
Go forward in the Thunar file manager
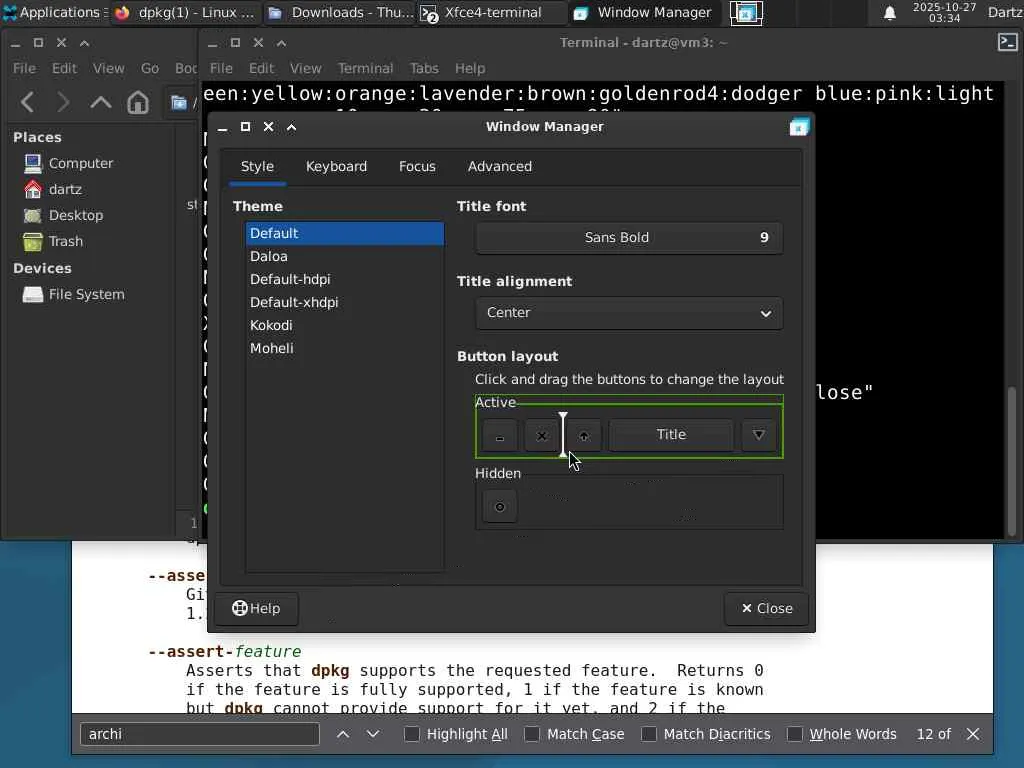[x=63, y=103]
